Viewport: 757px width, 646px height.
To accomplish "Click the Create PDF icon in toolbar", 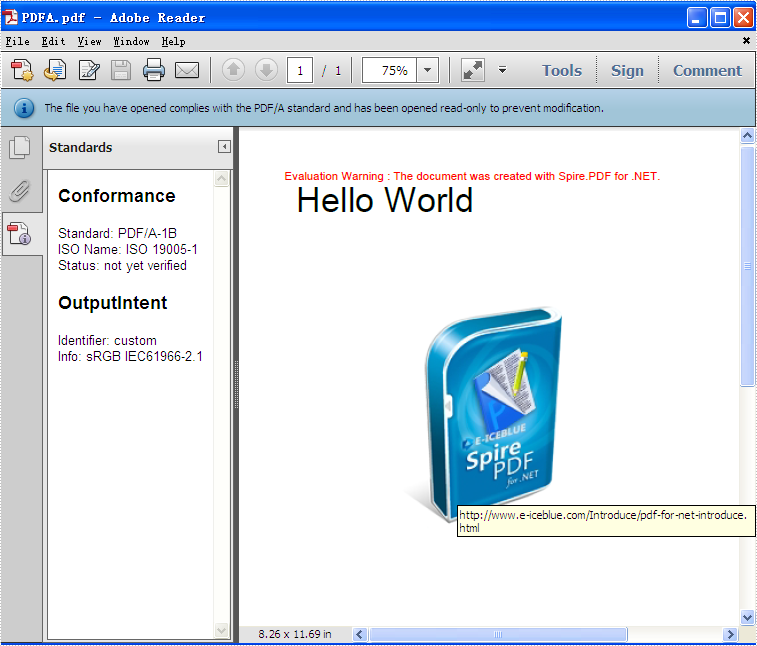I will (22, 70).
